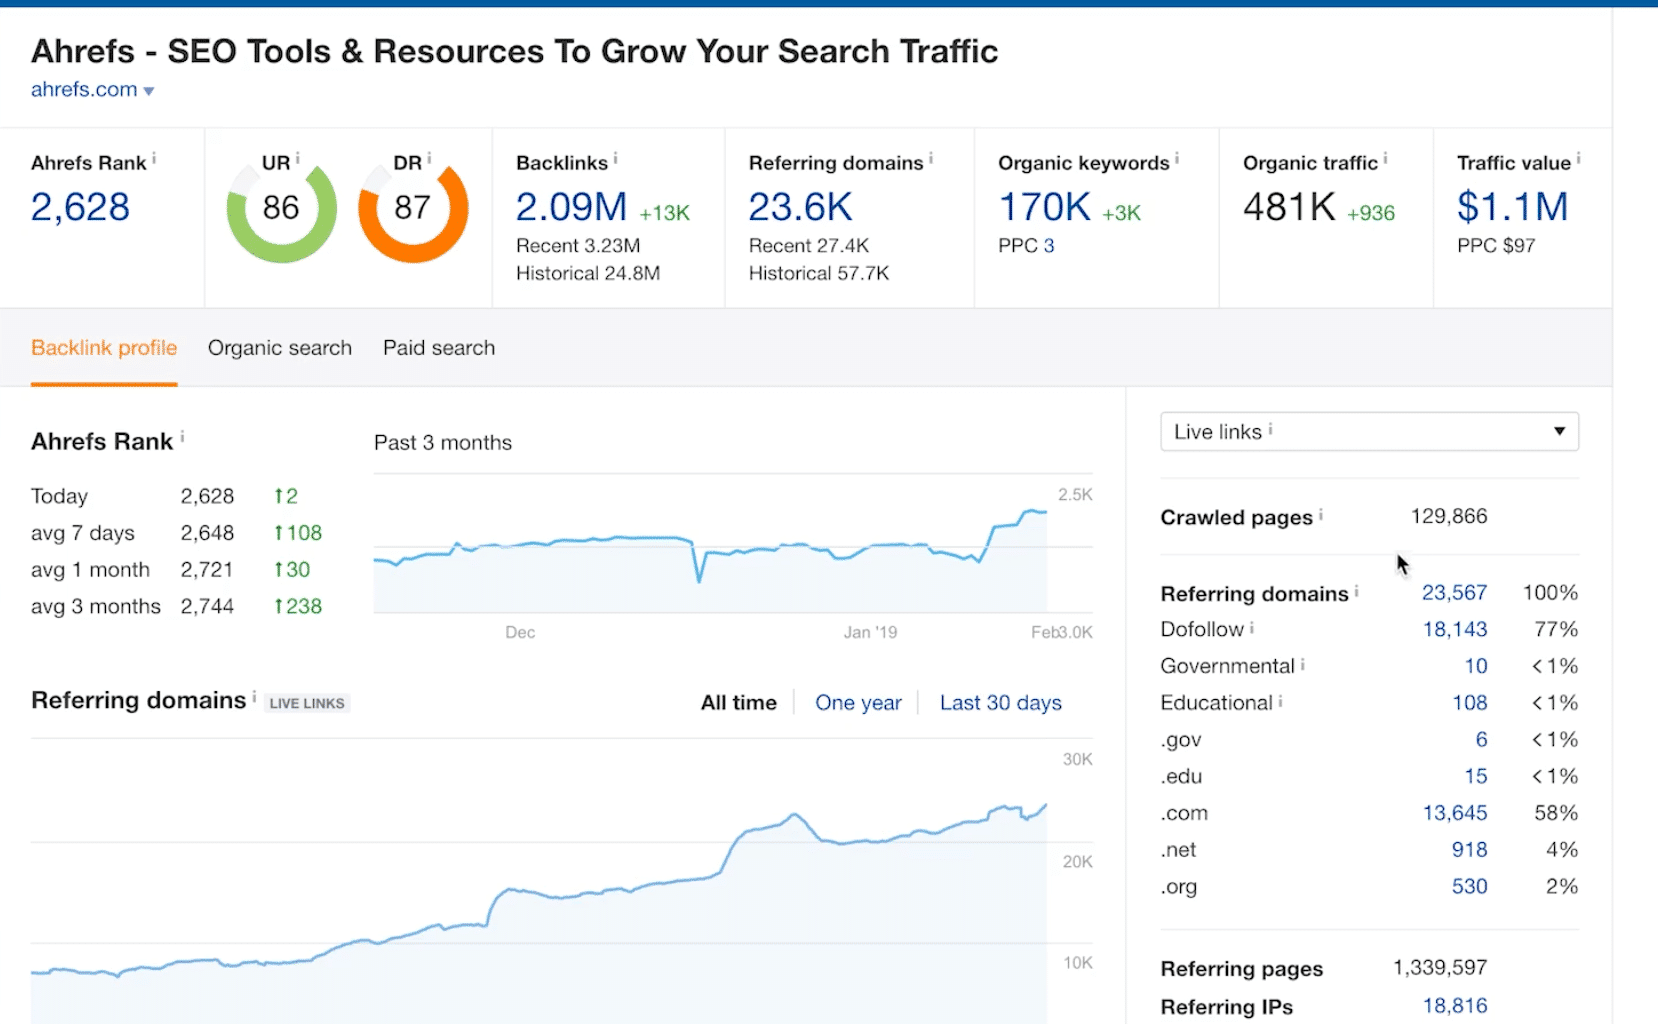Open the 23,567 referring domains count
The height and width of the screenshot is (1024, 1658).
click(1454, 593)
